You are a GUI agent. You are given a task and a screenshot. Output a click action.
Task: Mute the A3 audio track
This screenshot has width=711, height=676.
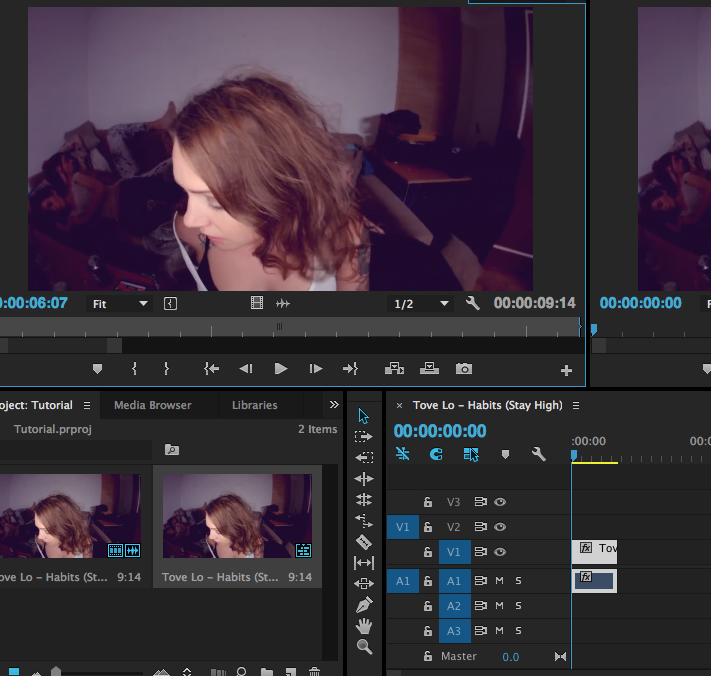click(x=499, y=631)
